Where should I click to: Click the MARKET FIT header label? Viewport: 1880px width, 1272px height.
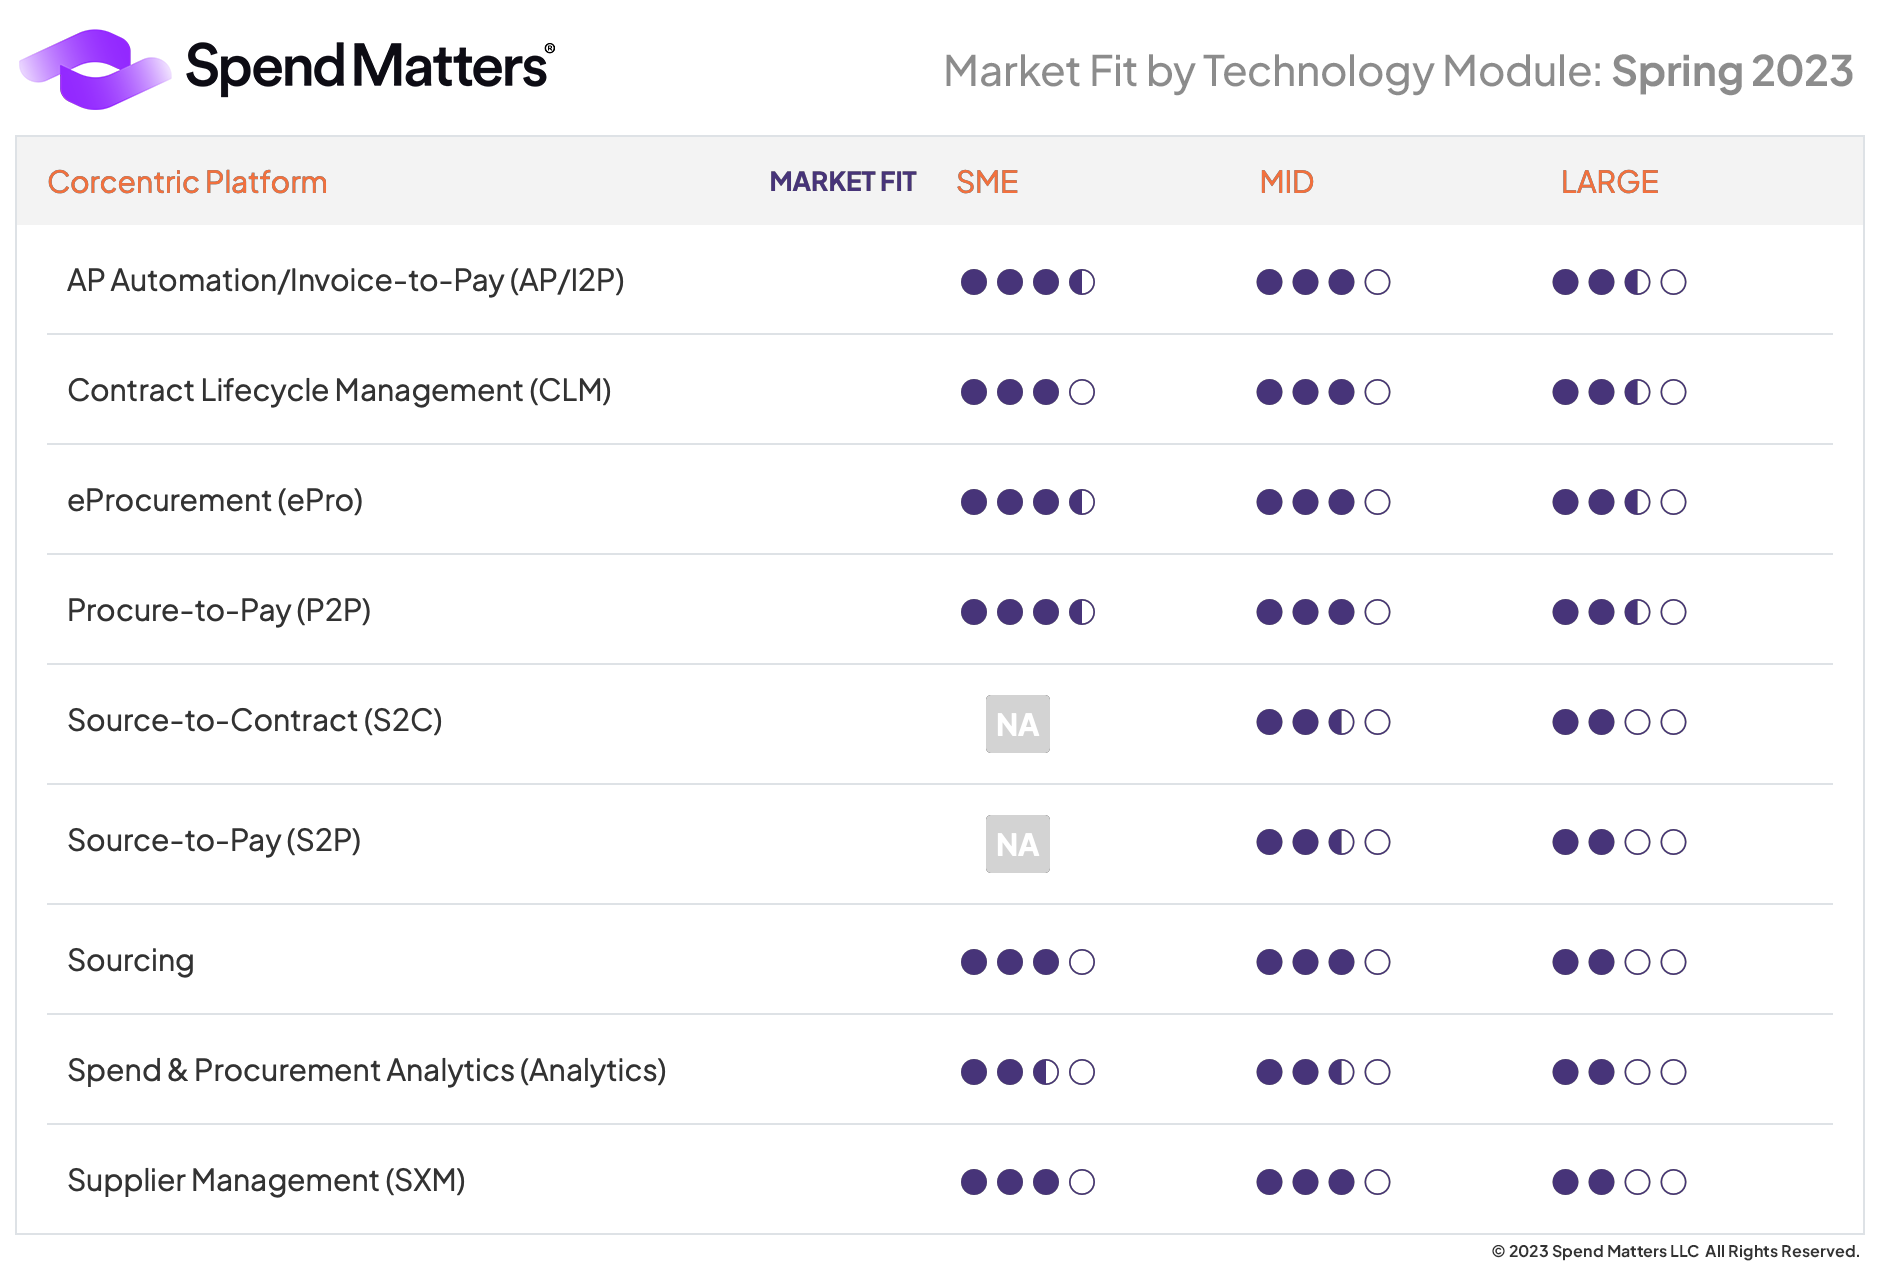[842, 182]
